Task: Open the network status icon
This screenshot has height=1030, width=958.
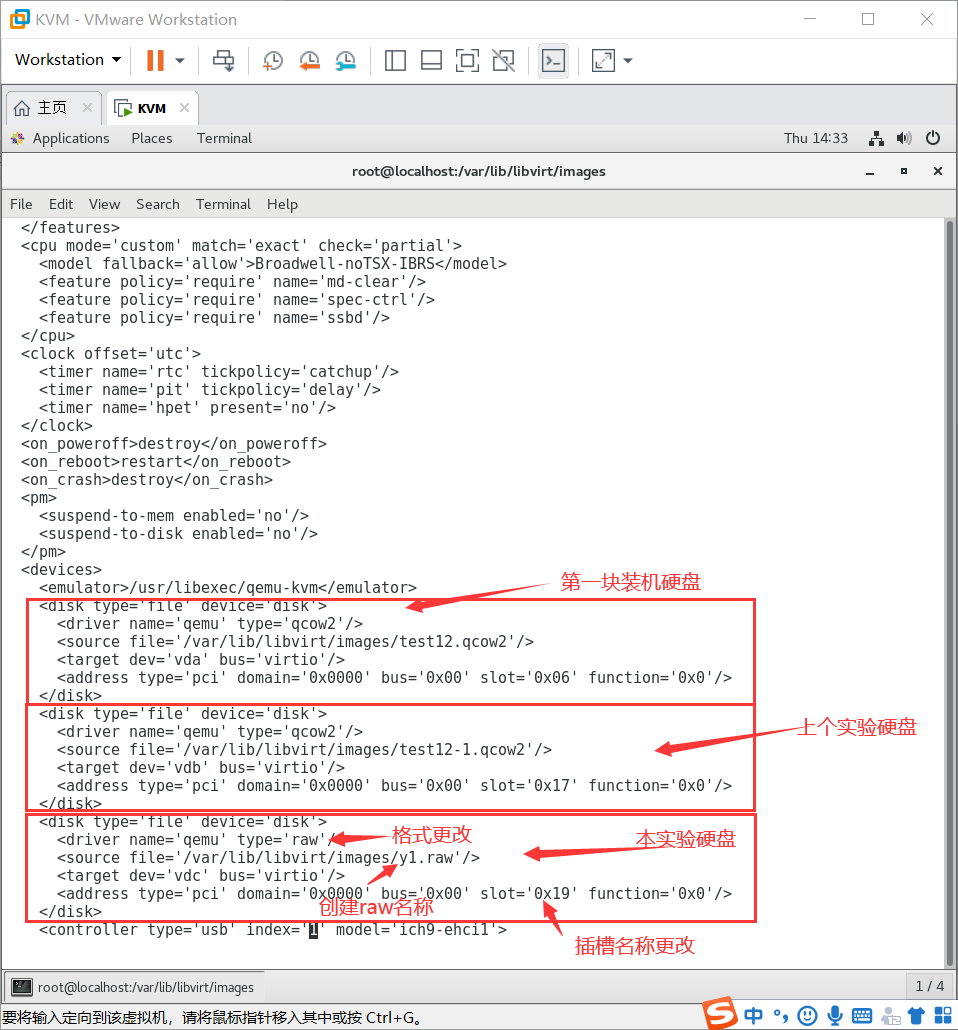Action: point(876,138)
